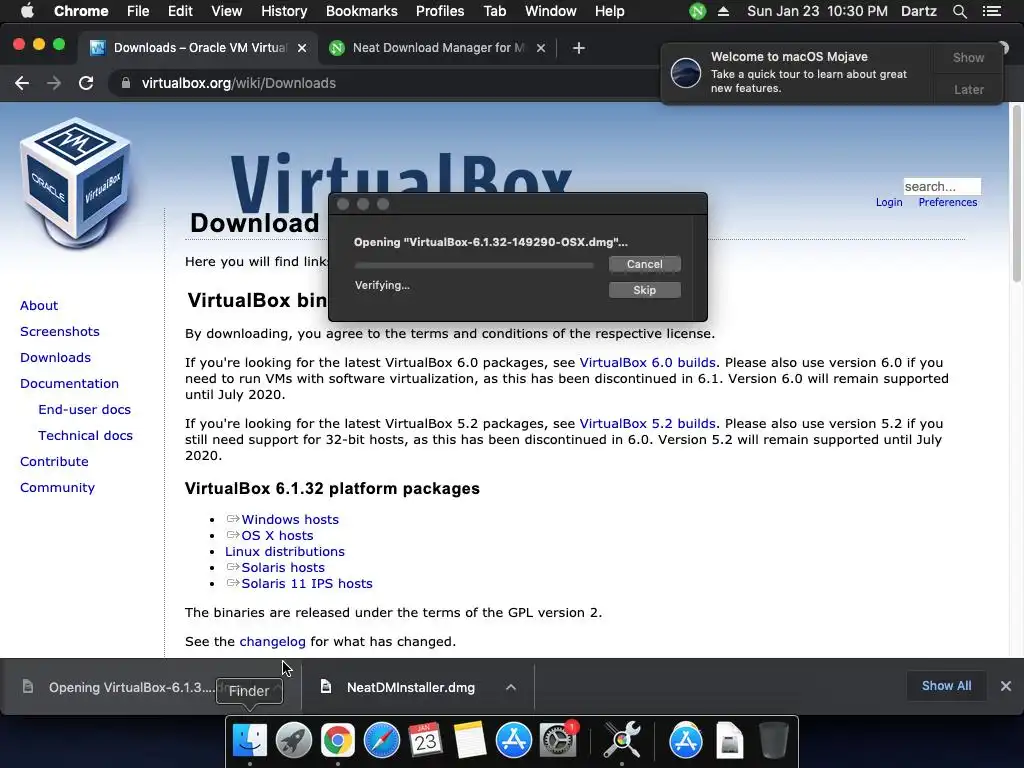
Task: Open the Help menu
Action: 609,11
